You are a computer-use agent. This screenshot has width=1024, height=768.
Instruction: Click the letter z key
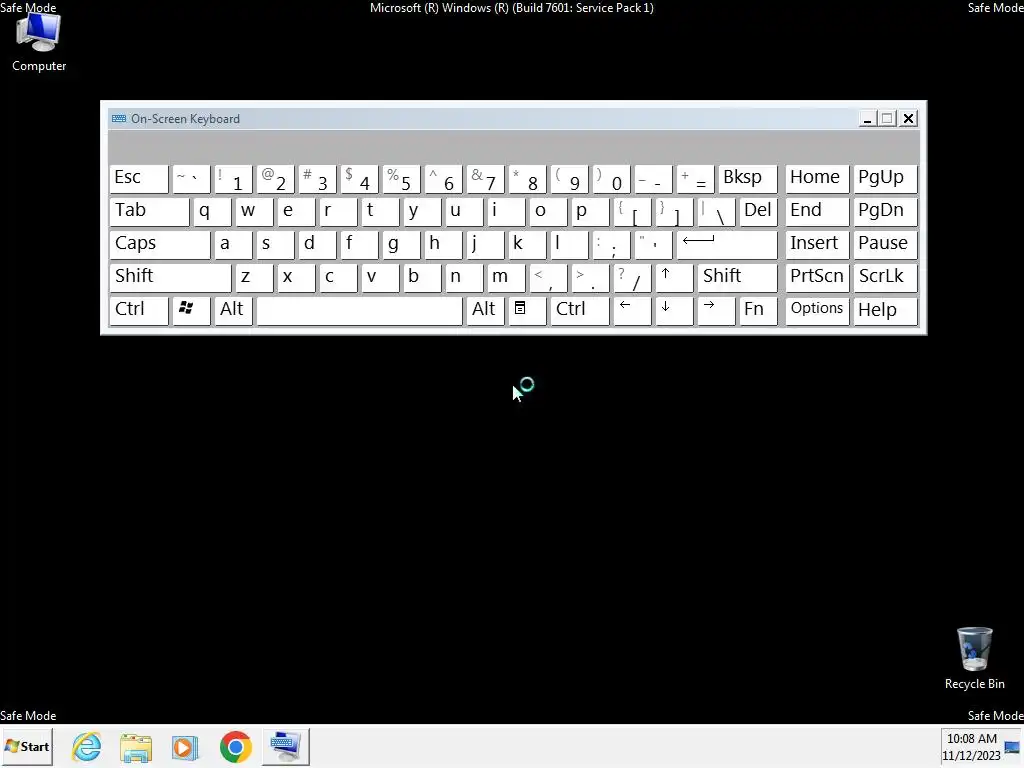pos(254,277)
